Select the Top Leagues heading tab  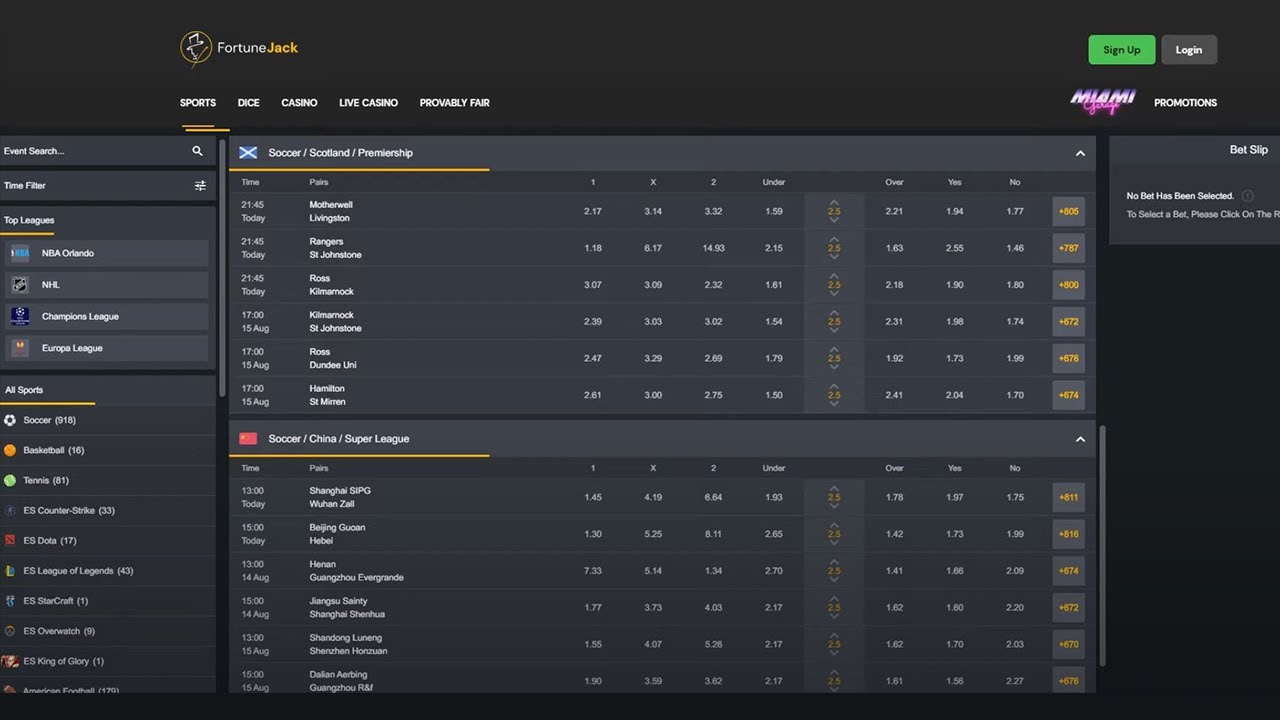point(29,220)
